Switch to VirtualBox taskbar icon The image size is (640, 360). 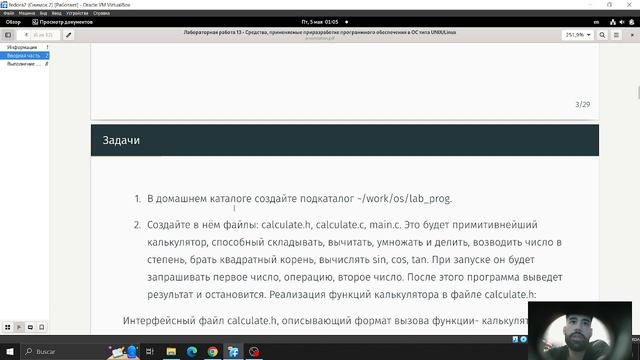[x=233, y=351]
